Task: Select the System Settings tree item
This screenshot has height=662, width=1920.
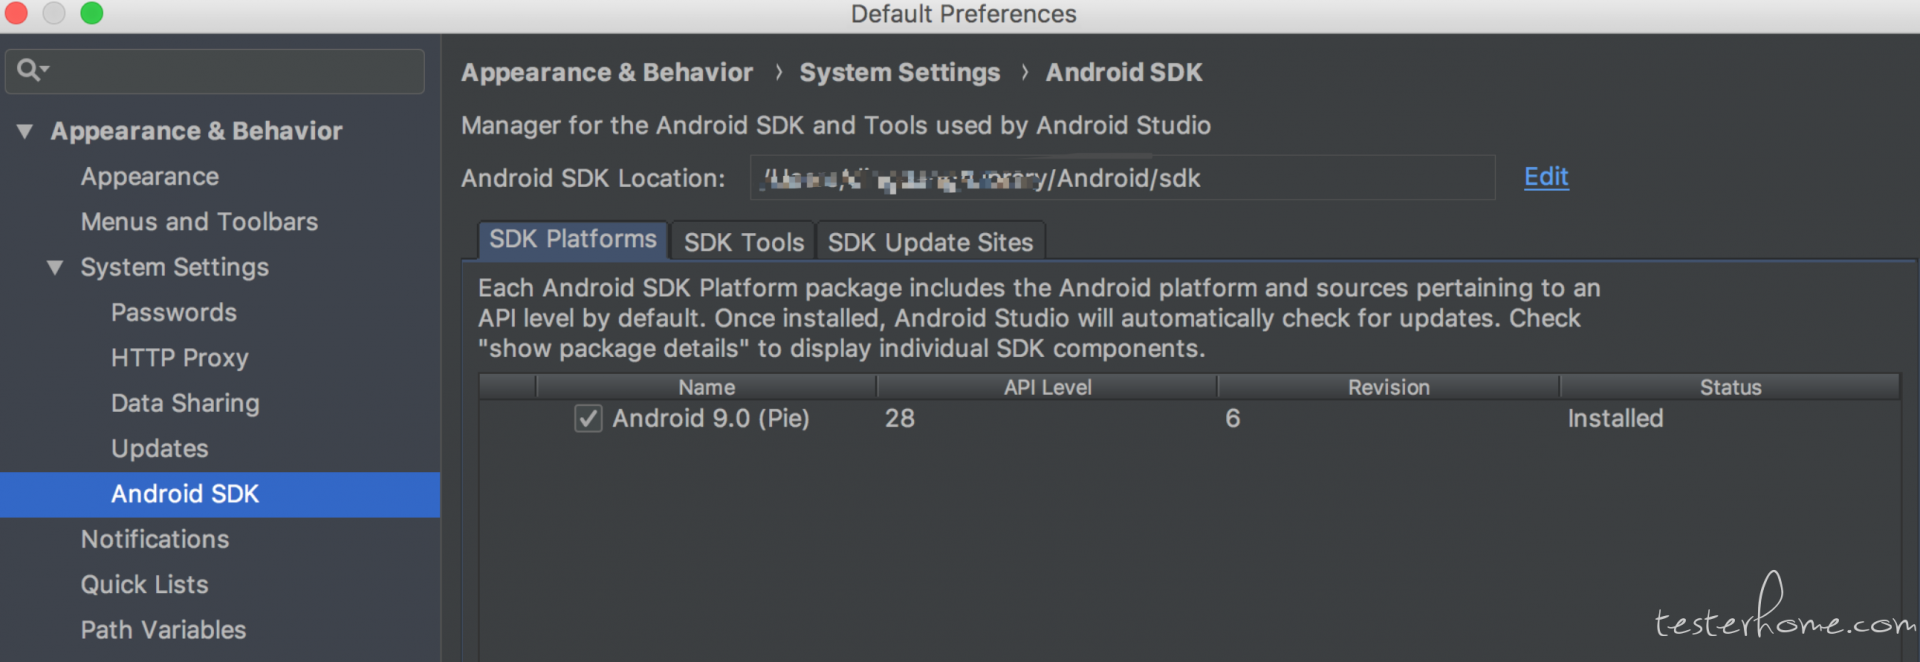Action: click(x=175, y=267)
